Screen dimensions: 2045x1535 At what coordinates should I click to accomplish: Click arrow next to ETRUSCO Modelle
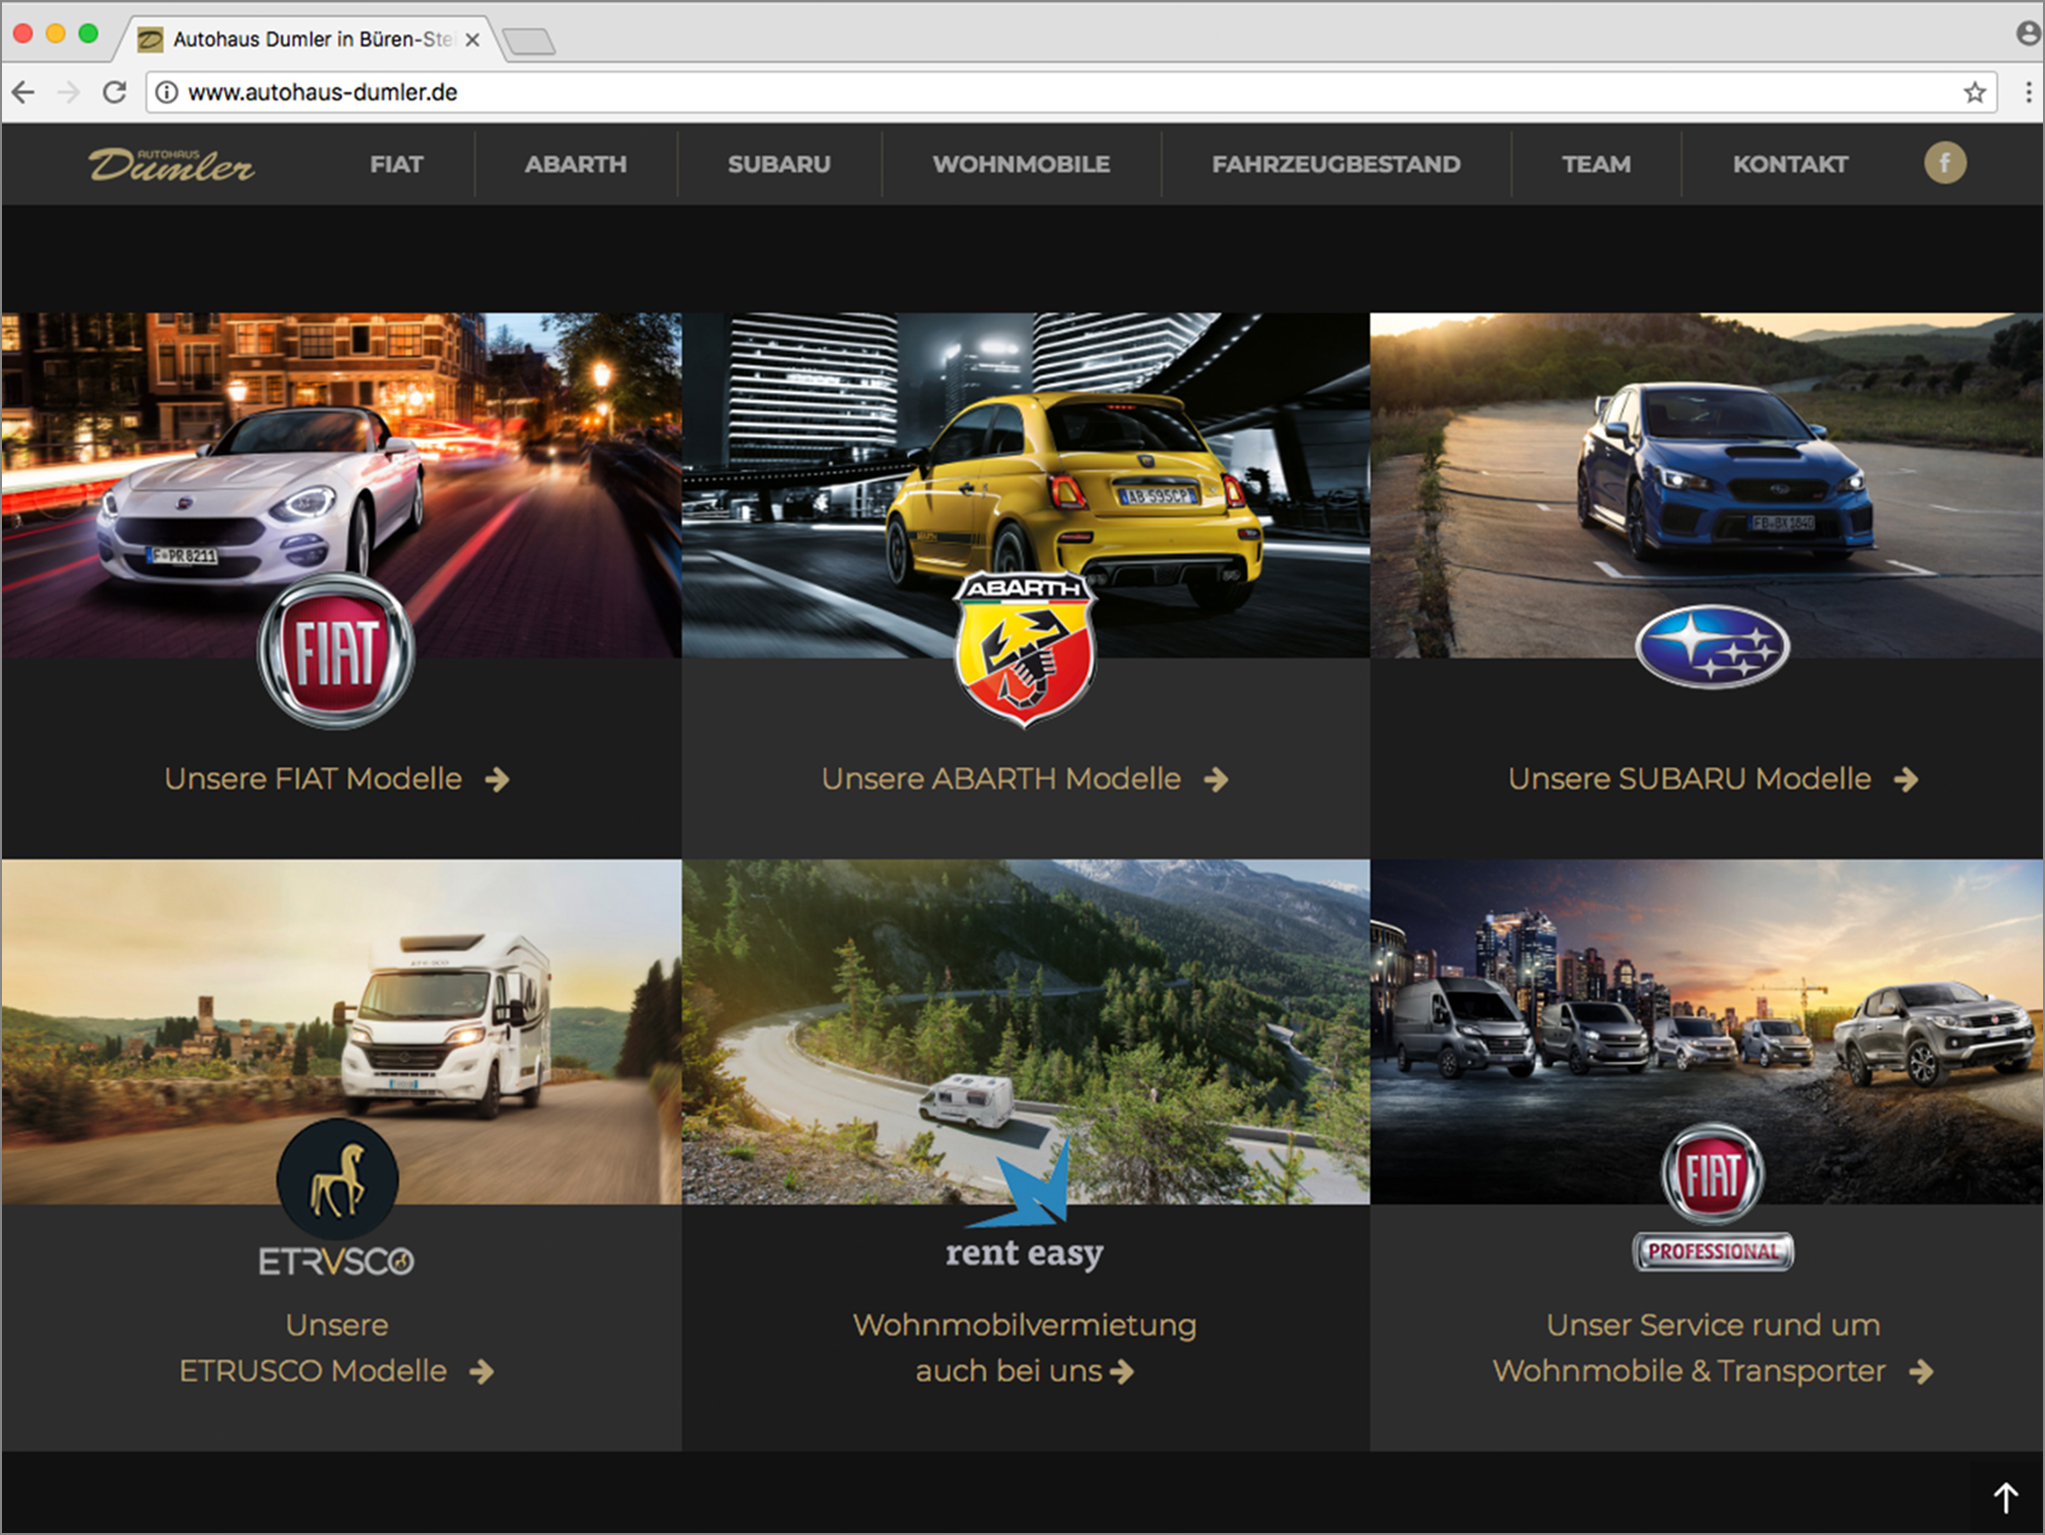click(482, 1371)
